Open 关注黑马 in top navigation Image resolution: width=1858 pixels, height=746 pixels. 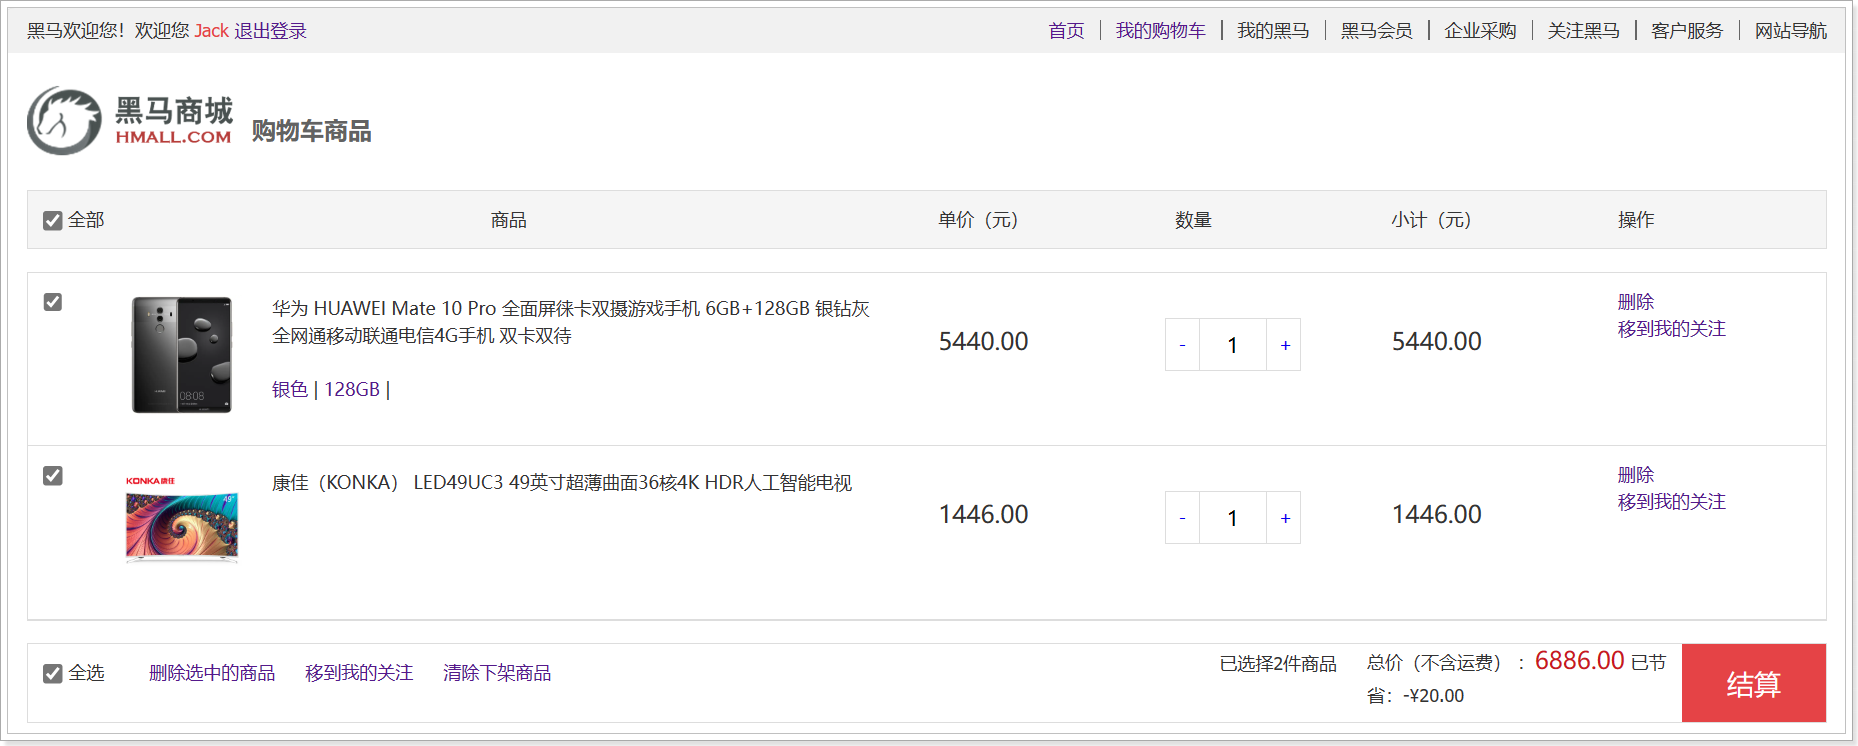coord(1584,31)
